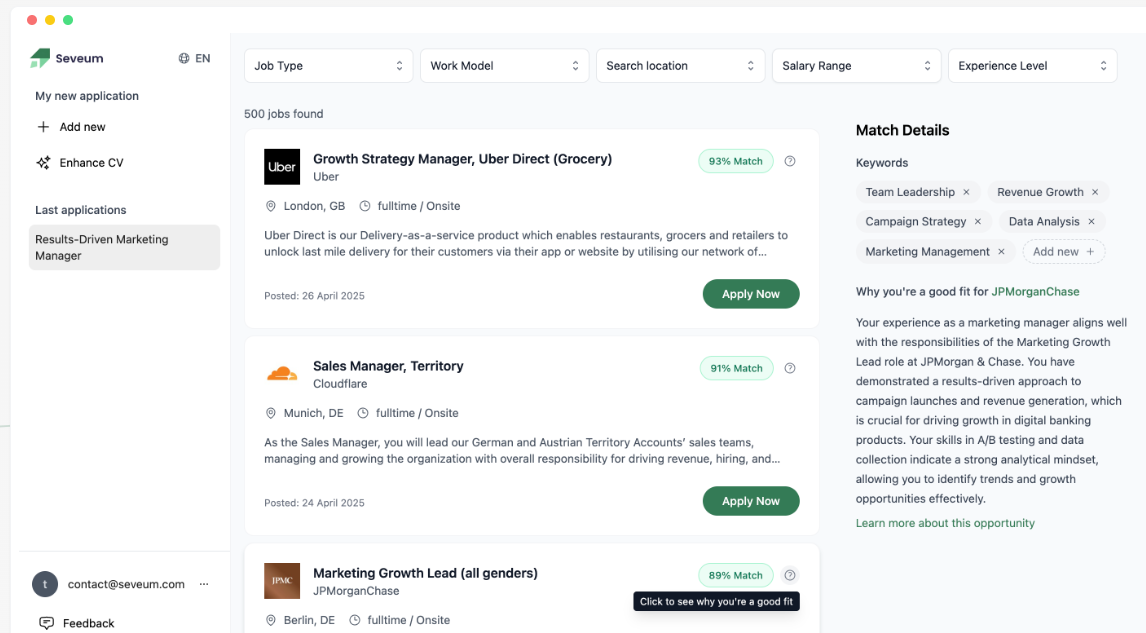
Task: Click the help icon beside 91% Match
Action: (790, 368)
